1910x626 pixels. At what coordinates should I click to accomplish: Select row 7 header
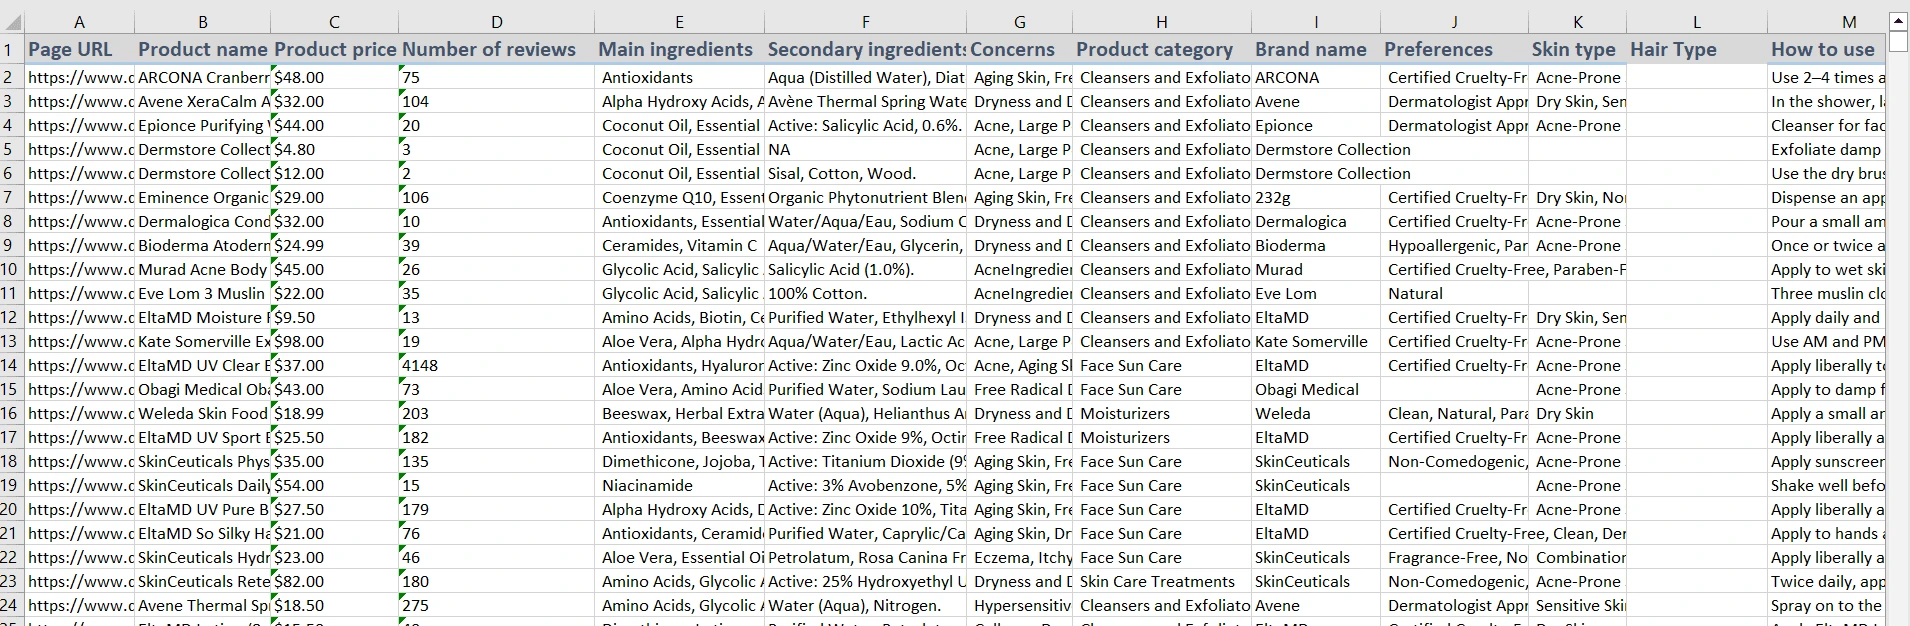11,197
